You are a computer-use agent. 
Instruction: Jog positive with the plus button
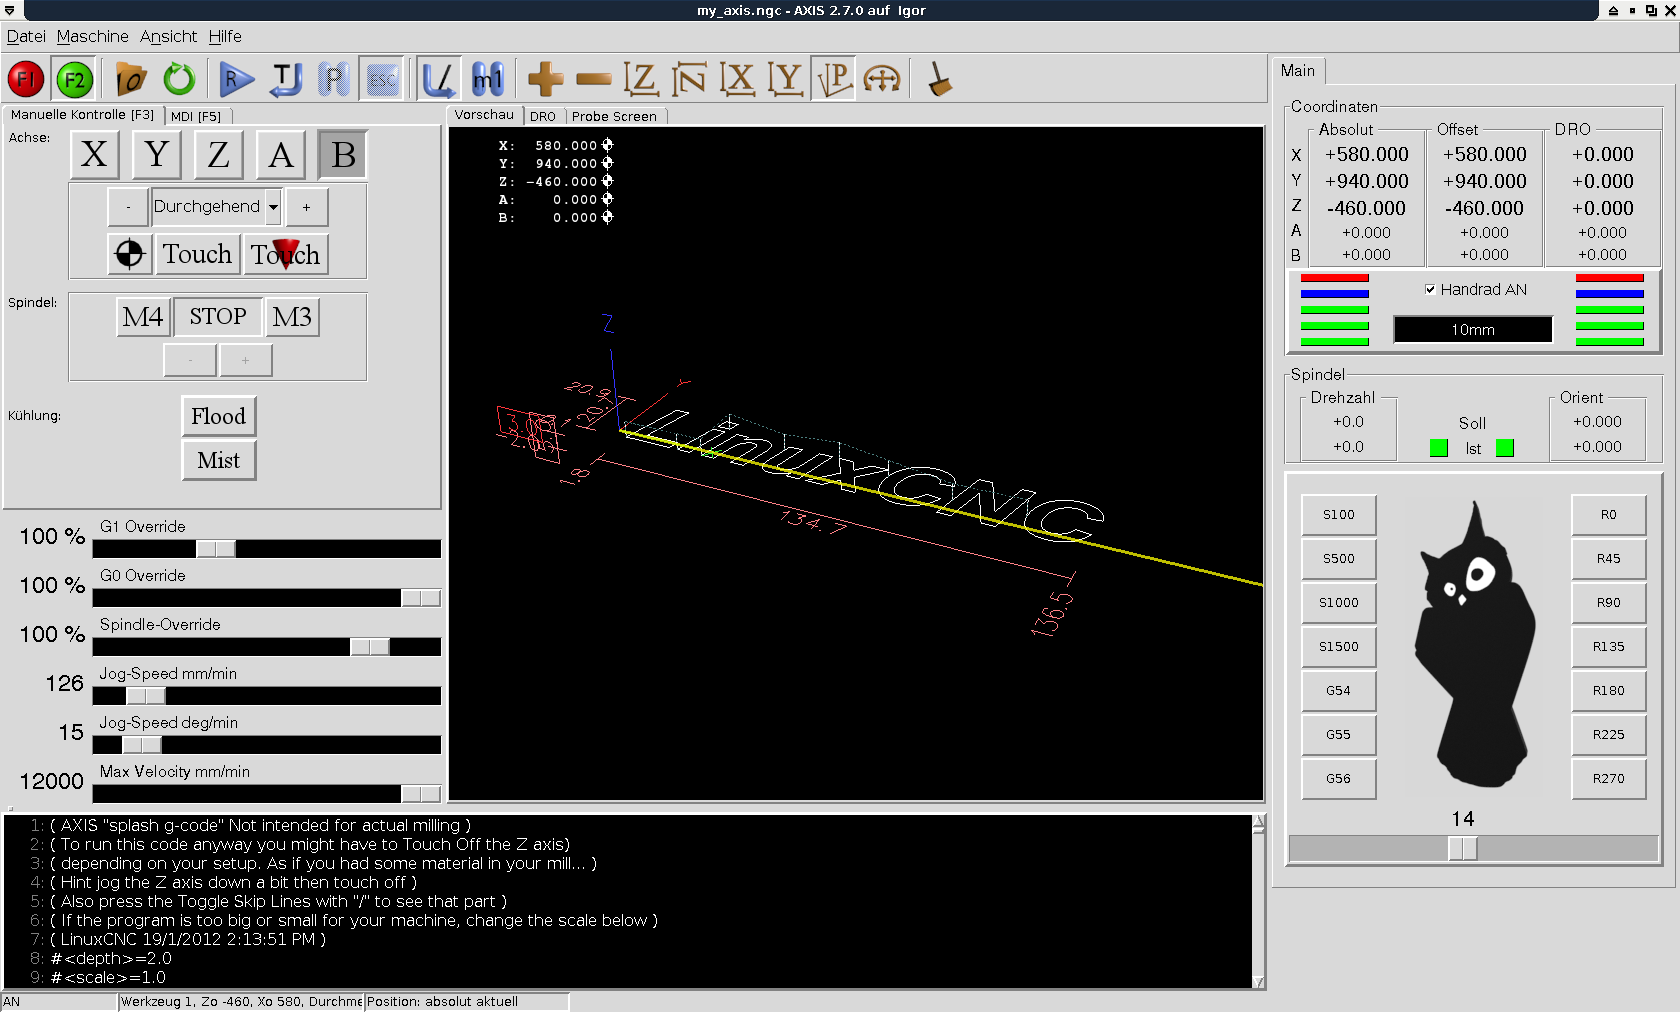(x=306, y=207)
